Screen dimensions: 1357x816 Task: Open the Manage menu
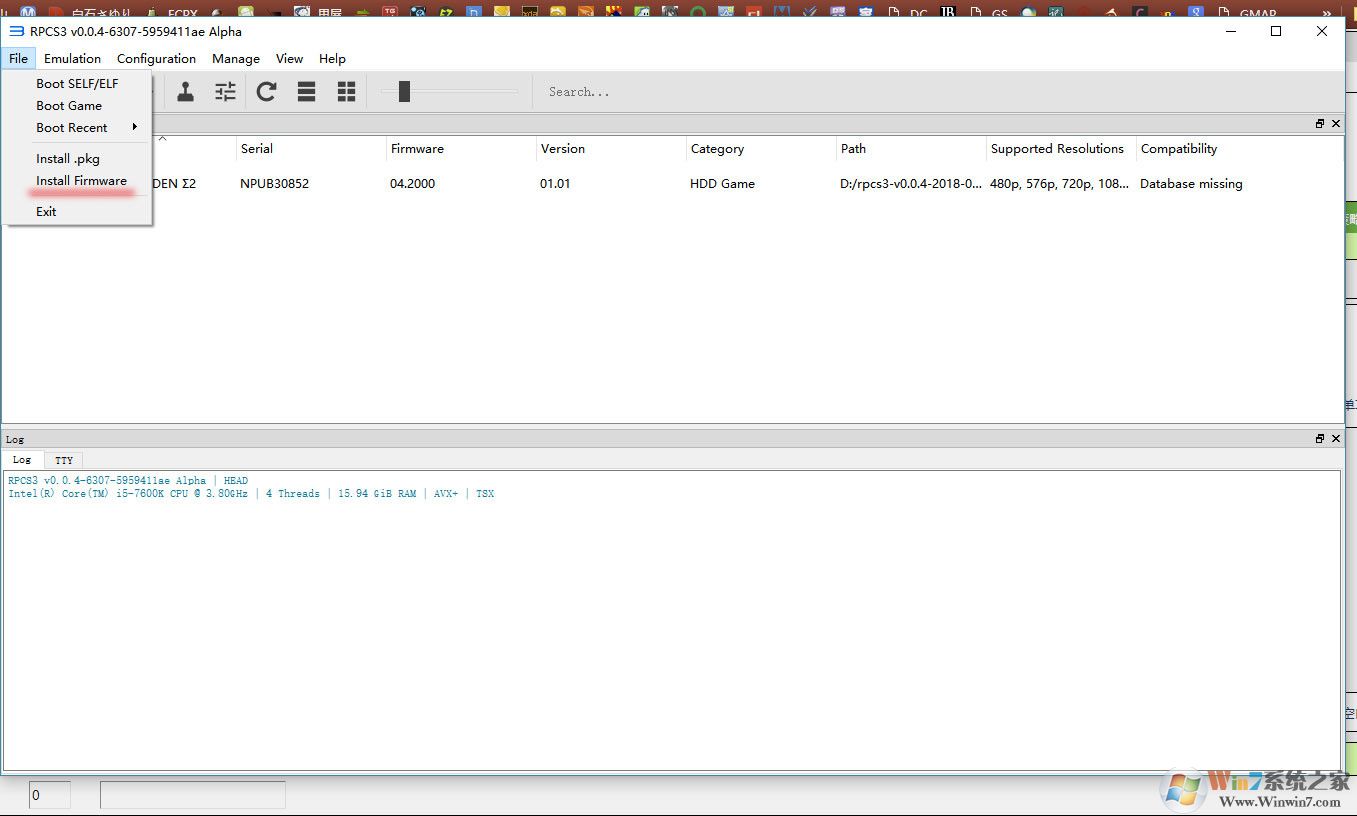pyautogui.click(x=236, y=58)
